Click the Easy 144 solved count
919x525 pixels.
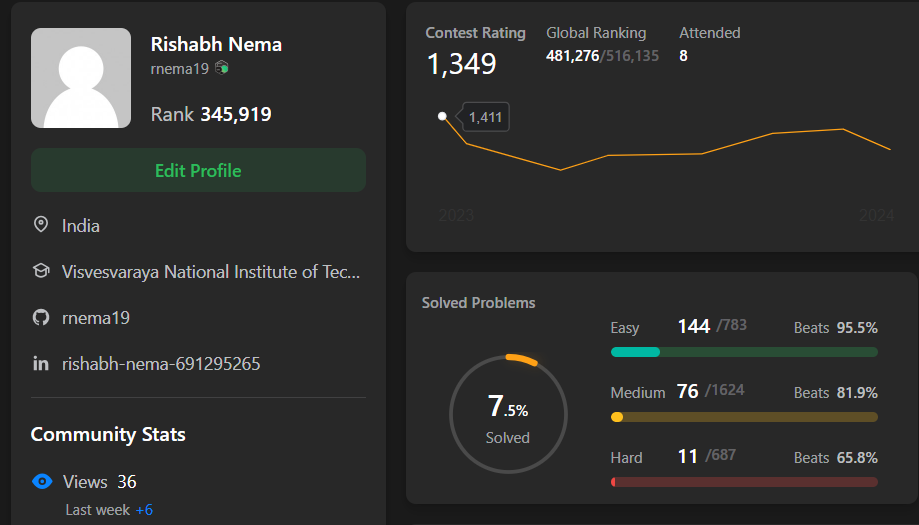[x=693, y=326]
